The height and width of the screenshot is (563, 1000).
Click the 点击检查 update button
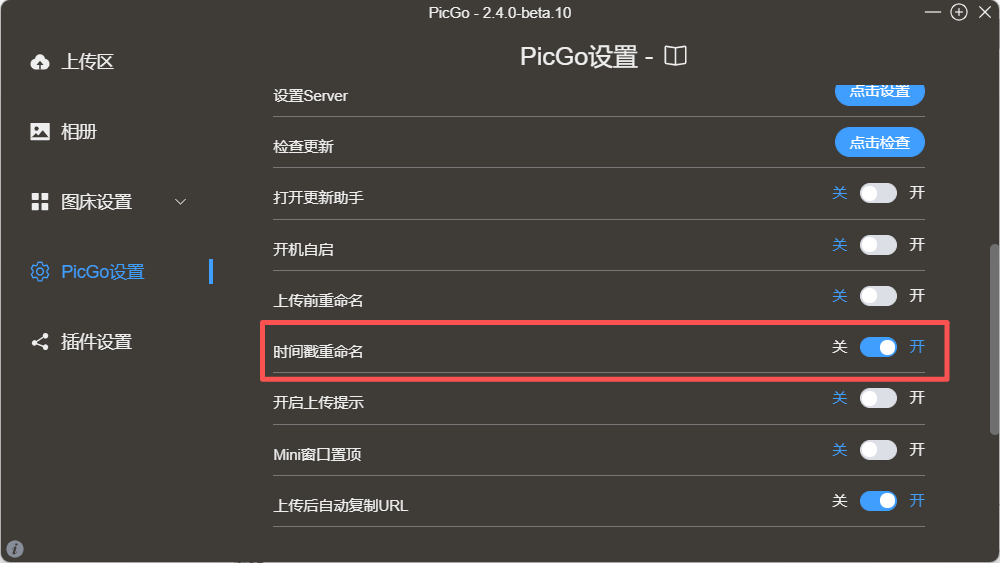point(880,143)
